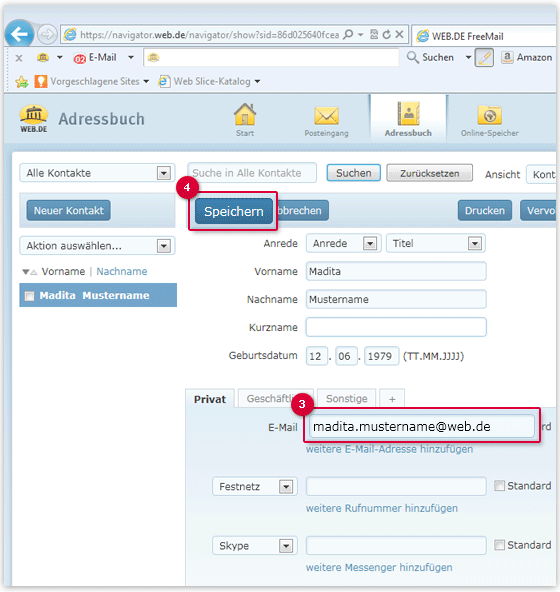This screenshot has height=592, width=560.
Task: Open the Titel dropdown
Action: [436, 244]
